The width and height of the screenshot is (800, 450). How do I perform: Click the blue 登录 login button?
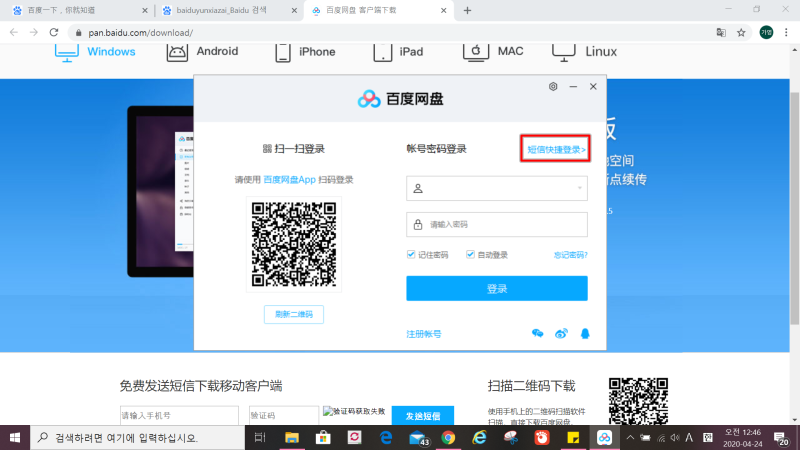pyautogui.click(x=496, y=288)
